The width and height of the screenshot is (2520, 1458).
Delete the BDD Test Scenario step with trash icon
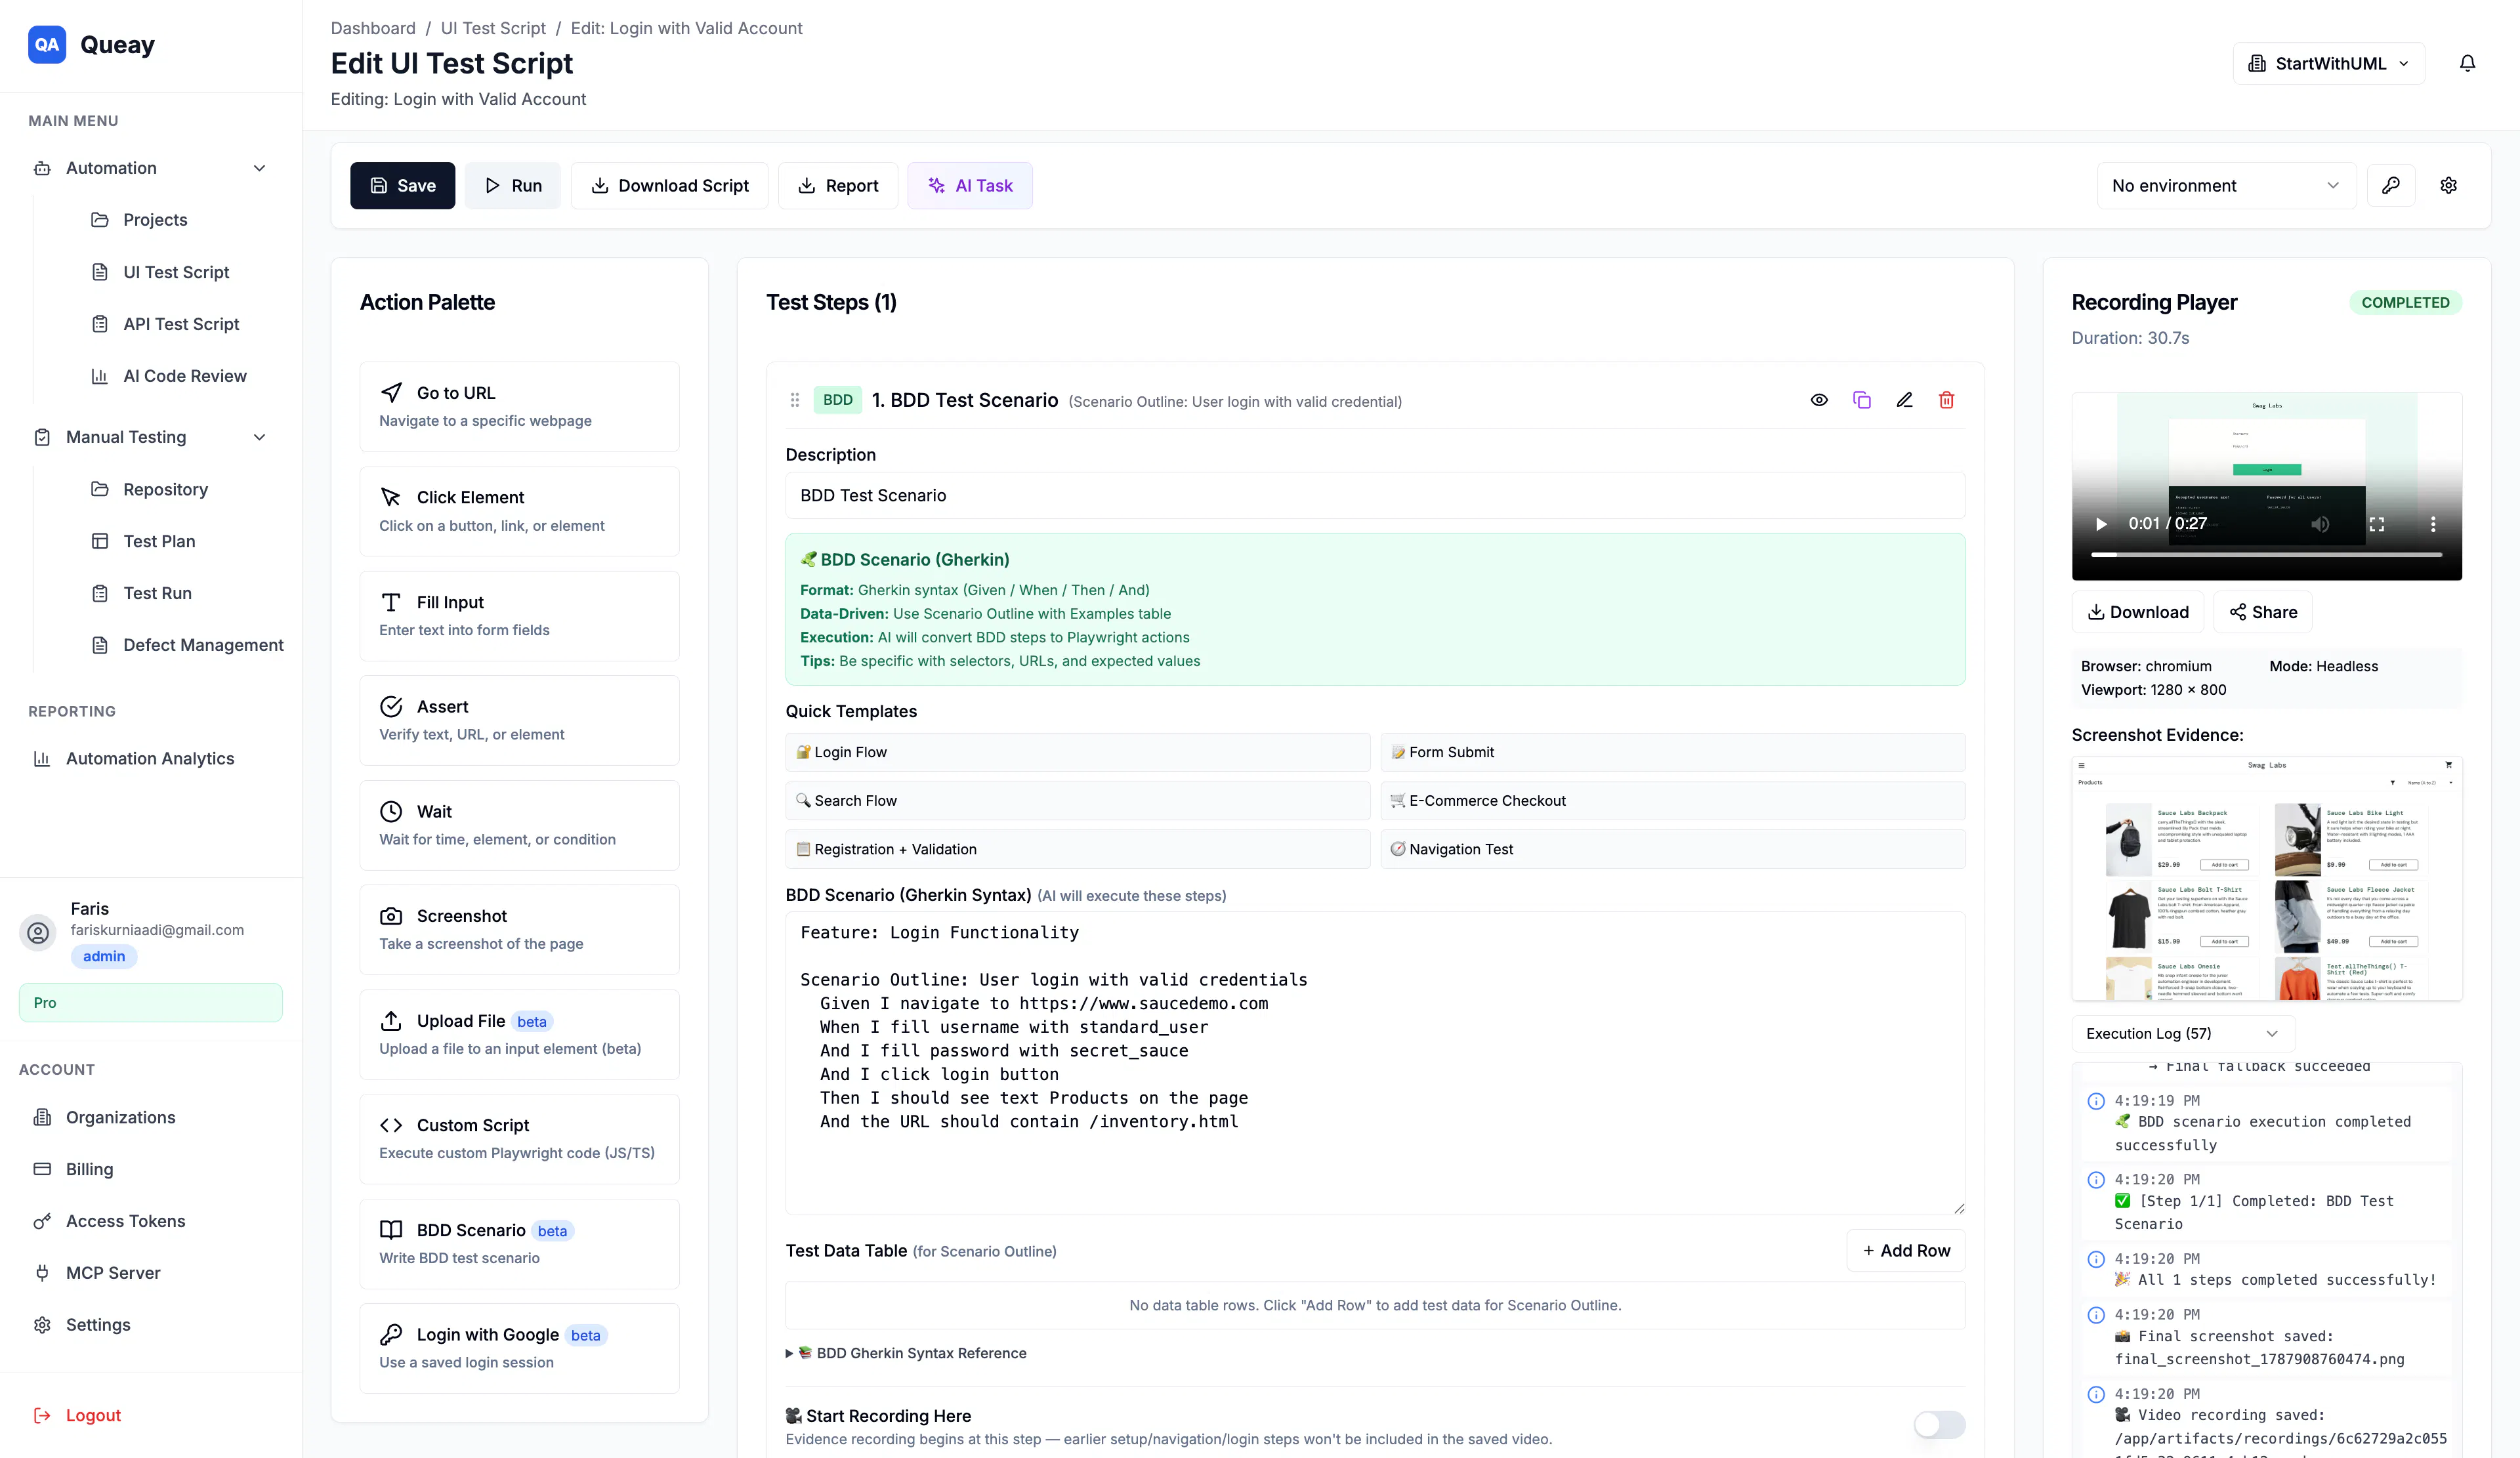[x=1946, y=400]
